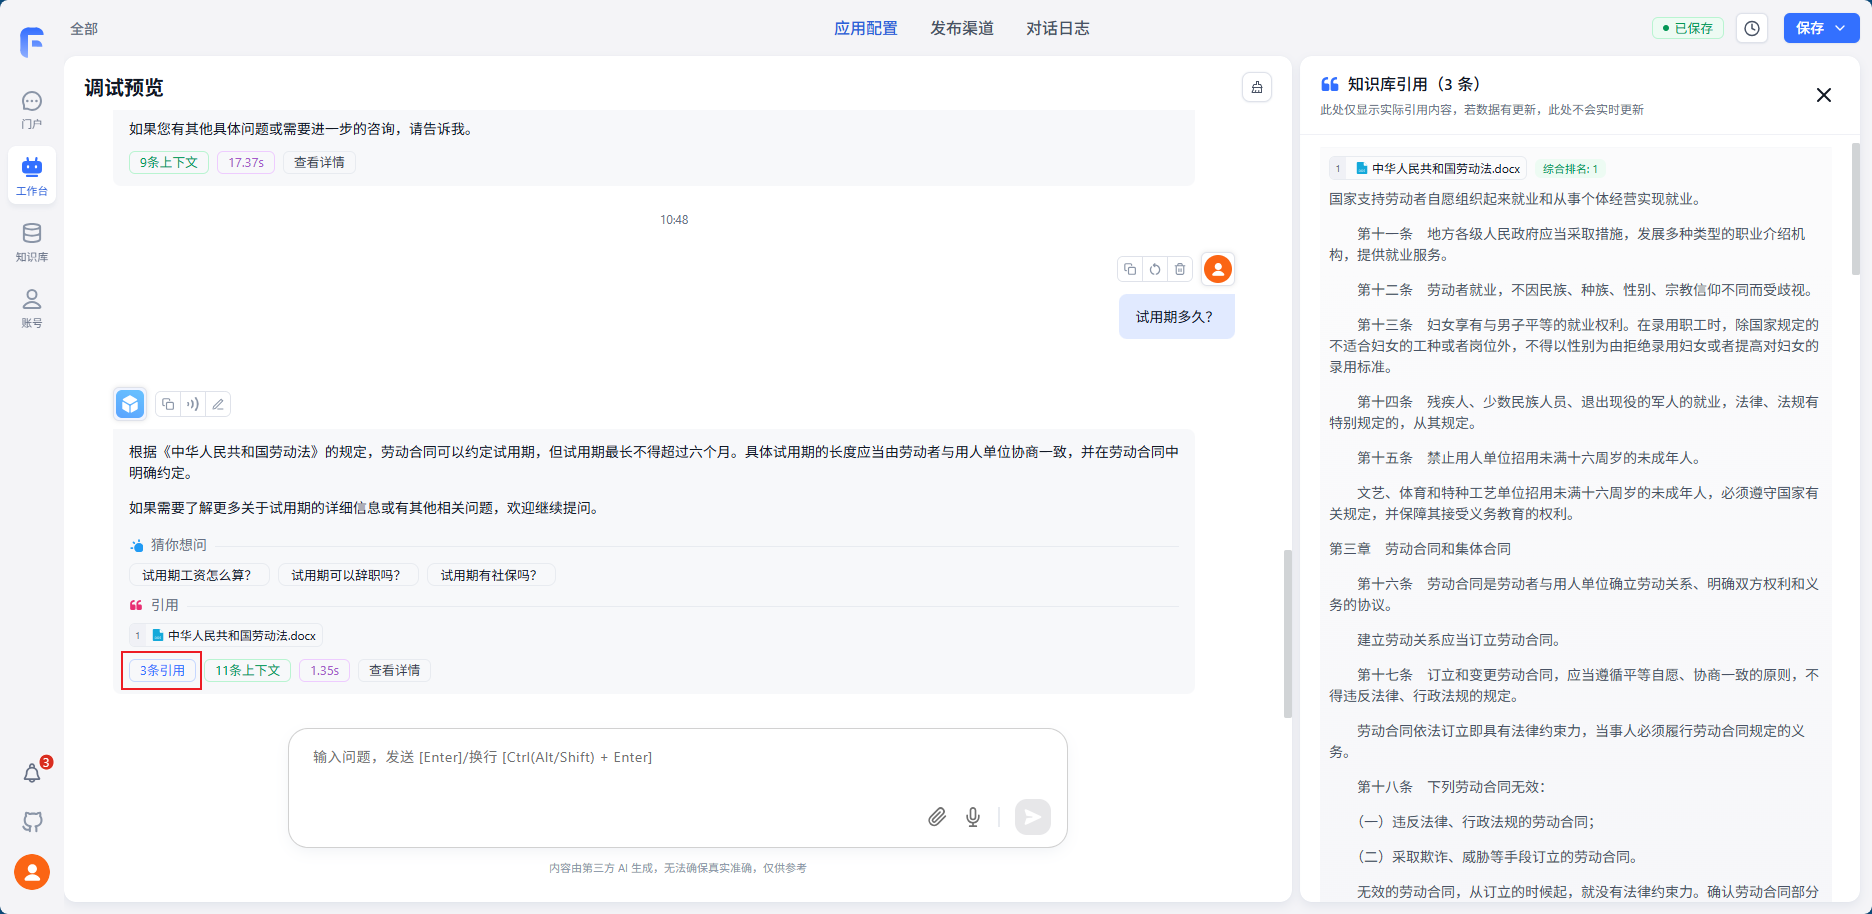Open the GitHub icon link

tap(32, 822)
